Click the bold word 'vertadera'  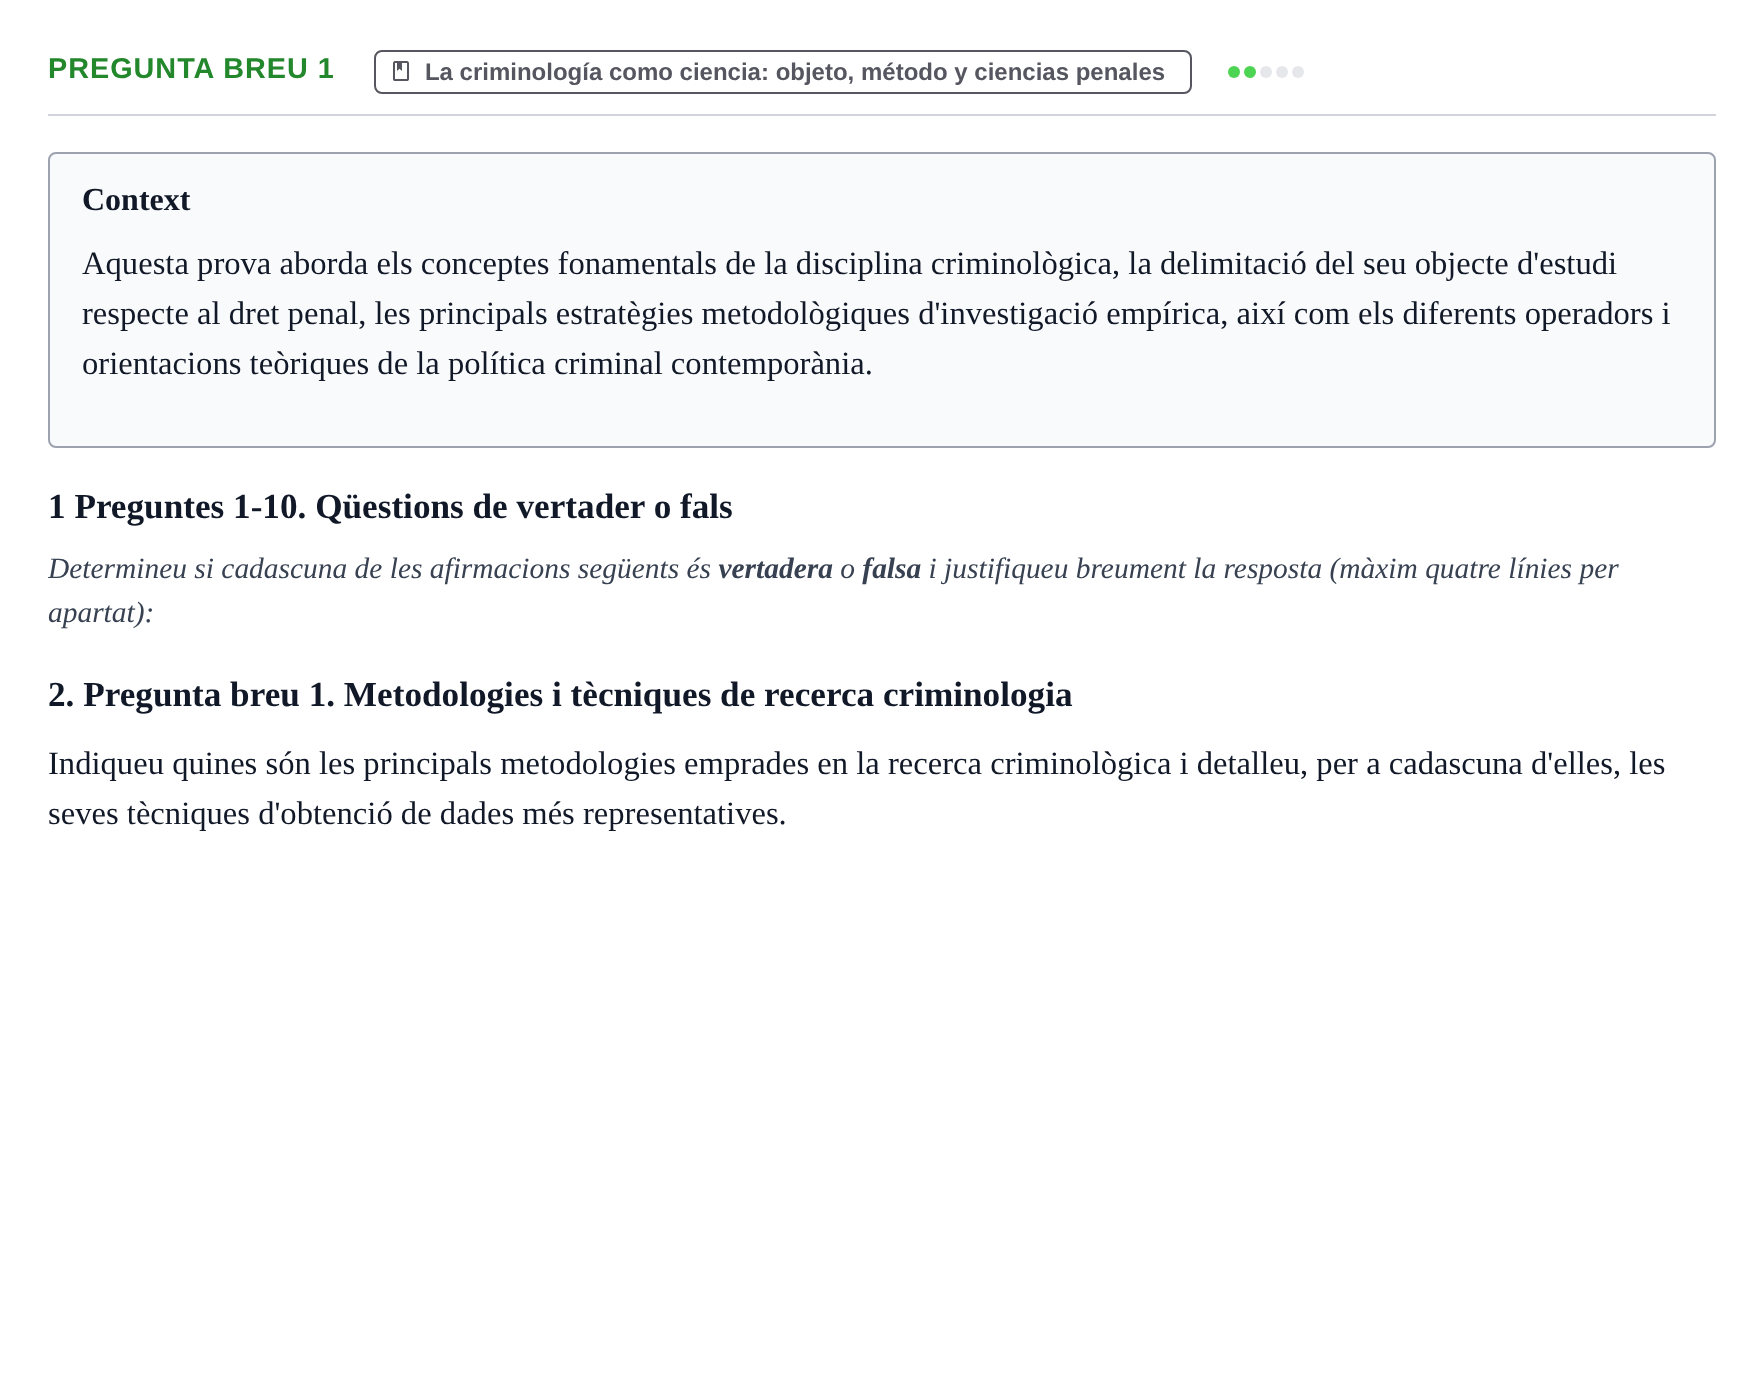[x=775, y=569]
